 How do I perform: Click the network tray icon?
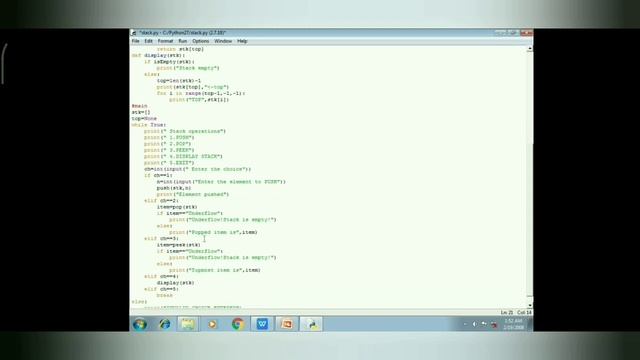pos(484,324)
